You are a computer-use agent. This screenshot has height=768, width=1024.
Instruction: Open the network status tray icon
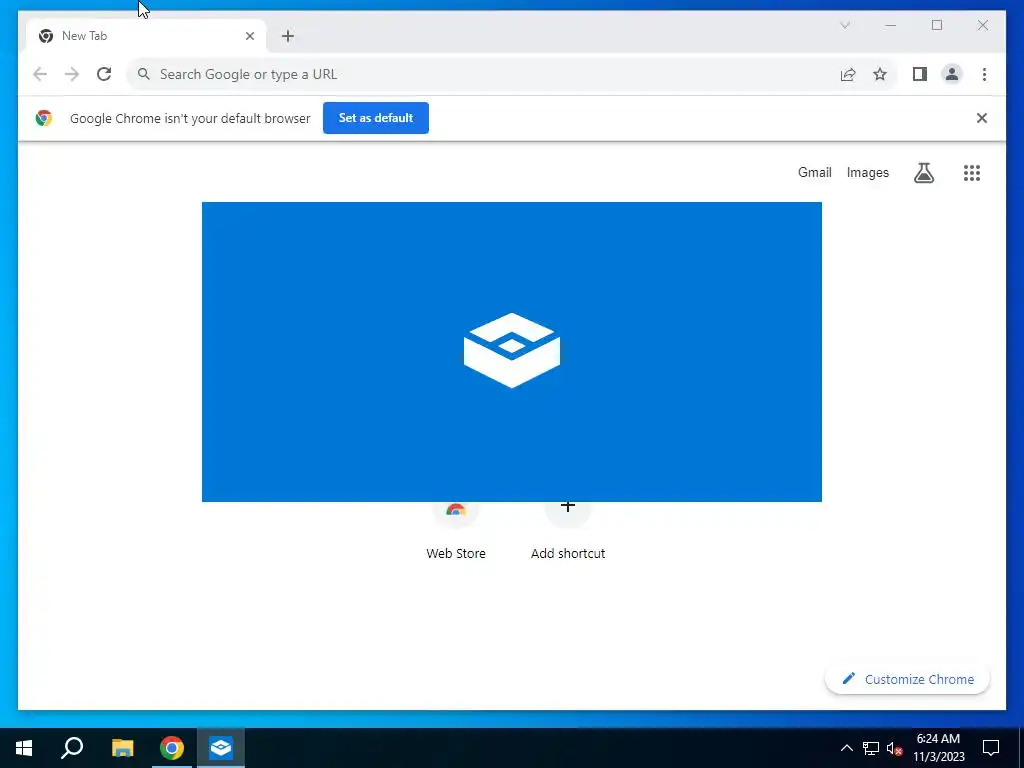pyautogui.click(x=871, y=748)
